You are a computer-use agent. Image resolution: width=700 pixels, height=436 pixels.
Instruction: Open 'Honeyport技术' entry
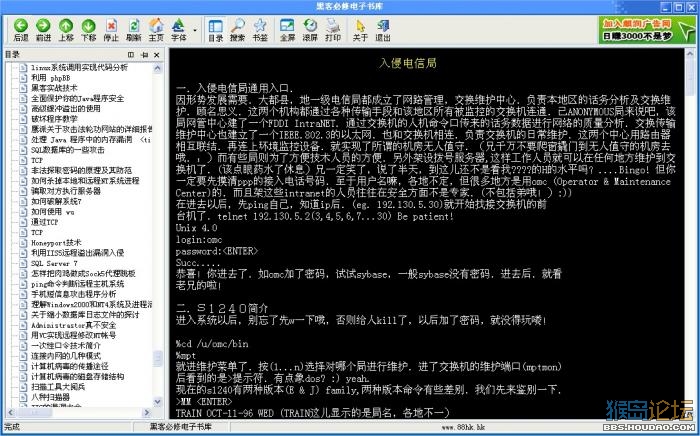[x=56, y=242]
